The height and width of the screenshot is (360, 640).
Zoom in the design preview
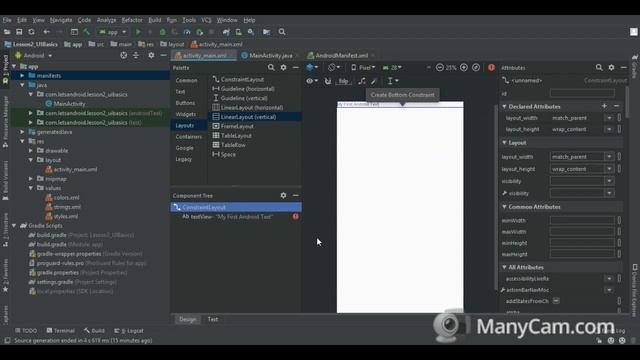(x=464, y=67)
